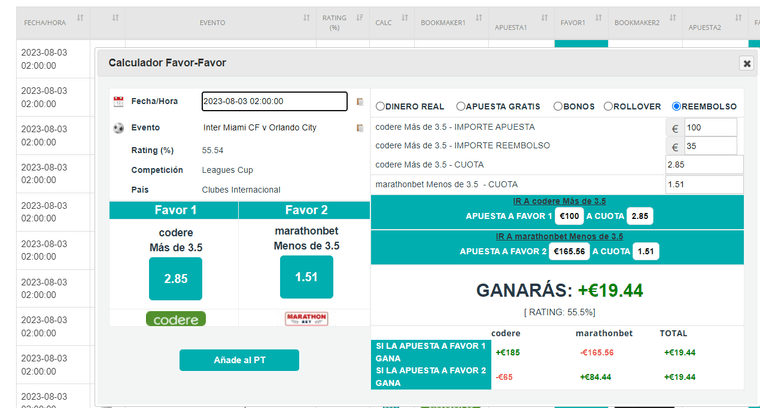Click the codere CUOTA field showing 2.85
The height and width of the screenshot is (408, 760).
tap(704, 165)
